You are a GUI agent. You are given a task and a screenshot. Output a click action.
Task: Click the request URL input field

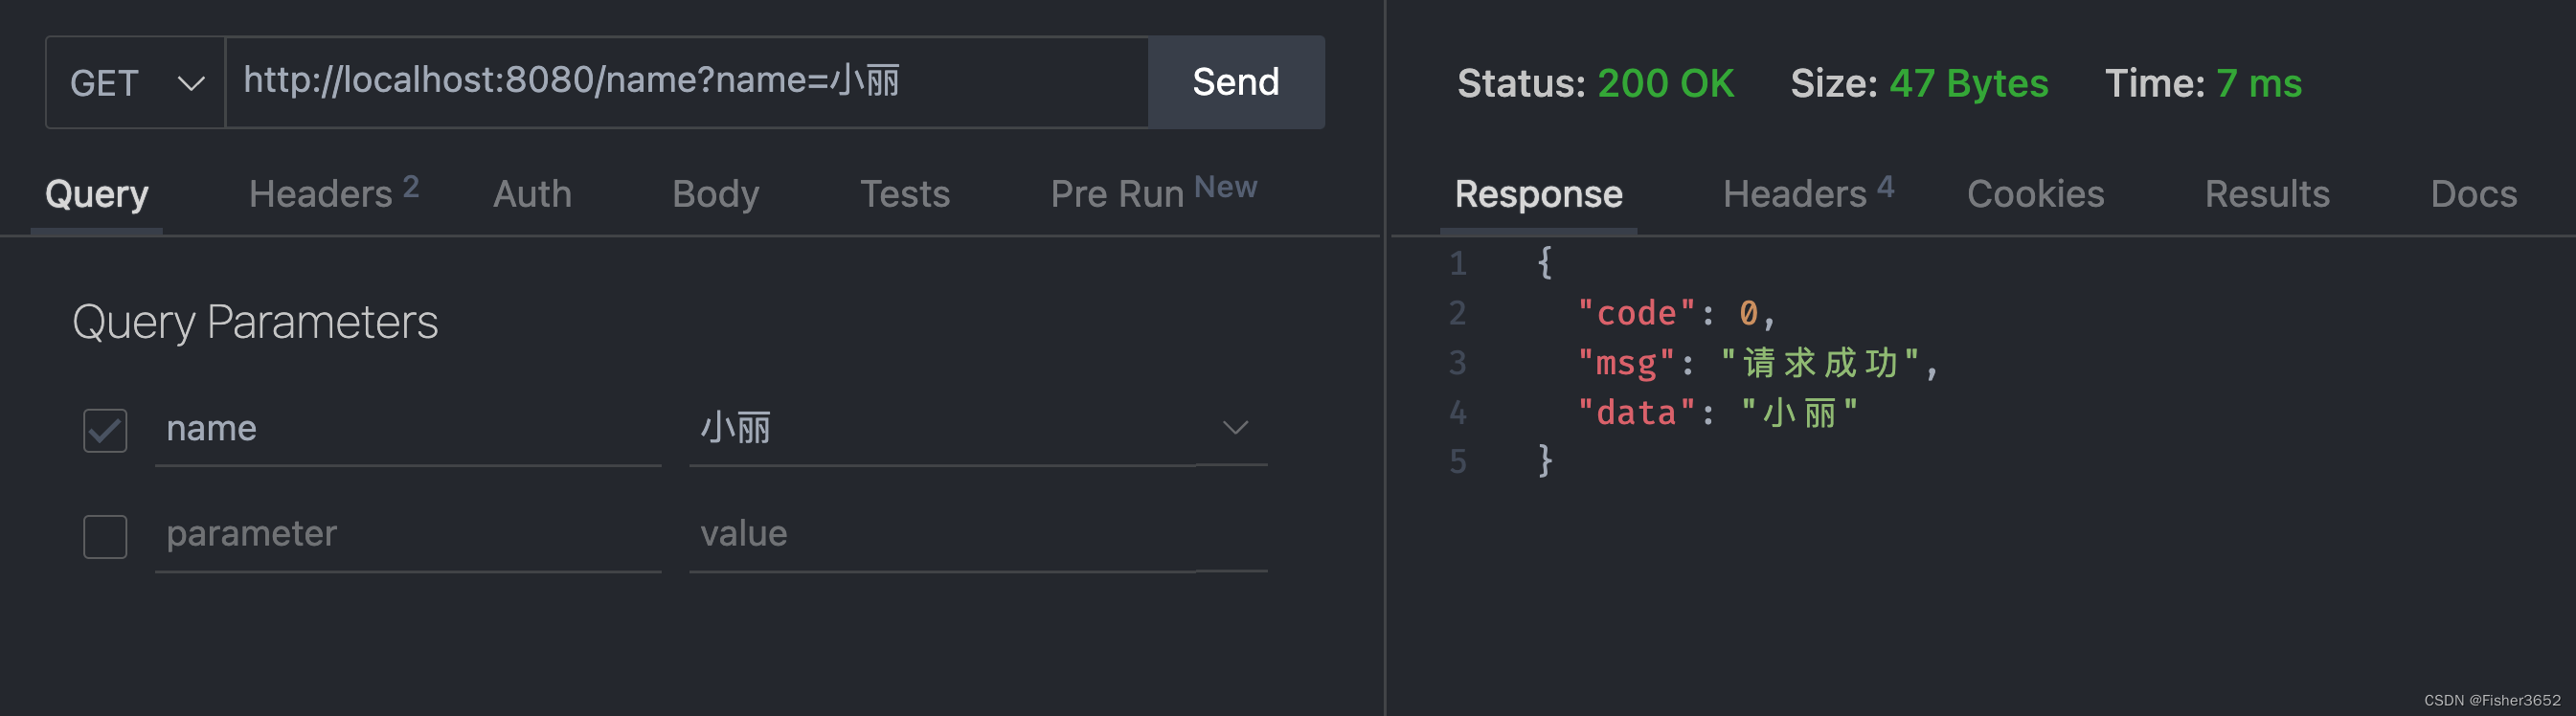point(687,82)
